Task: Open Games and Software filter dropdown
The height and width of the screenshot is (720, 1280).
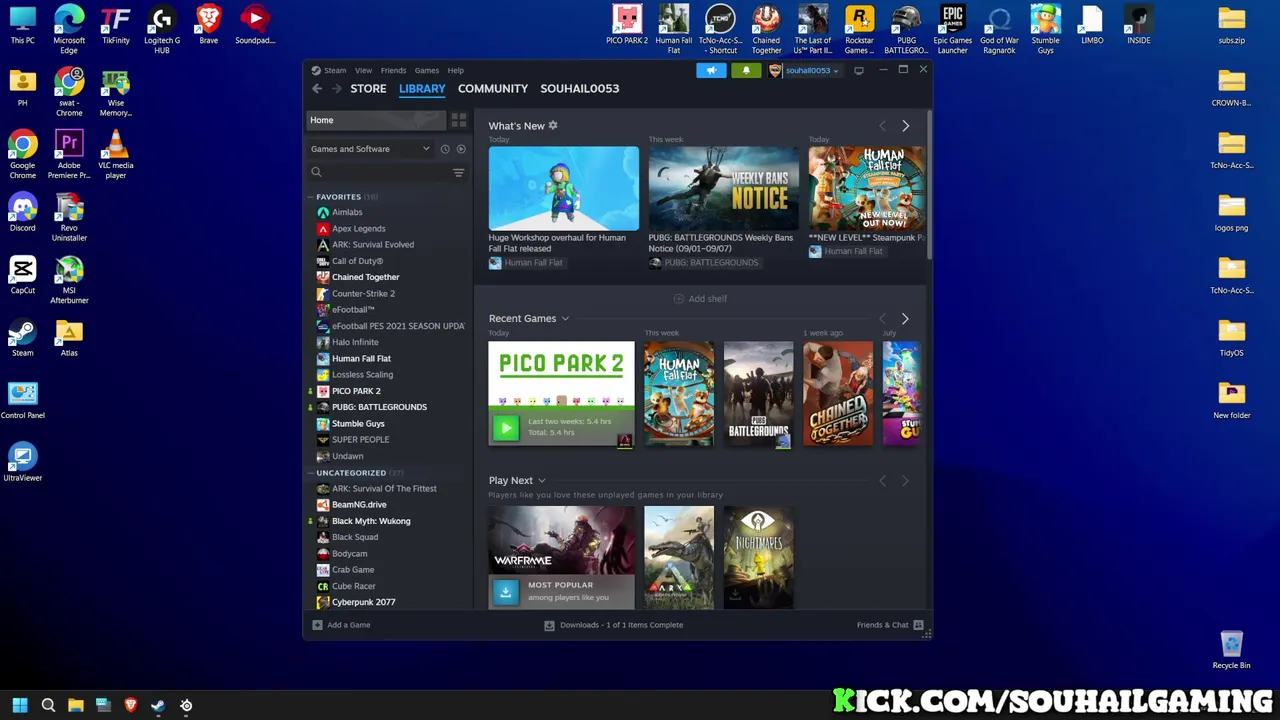Action: coord(370,149)
